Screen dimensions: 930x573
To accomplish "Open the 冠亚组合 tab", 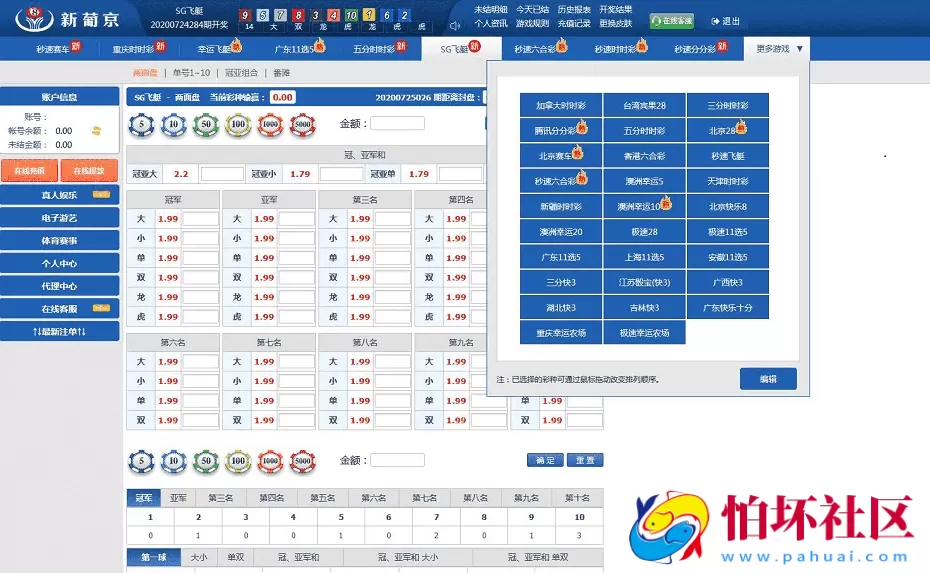I will click(x=241, y=73).
